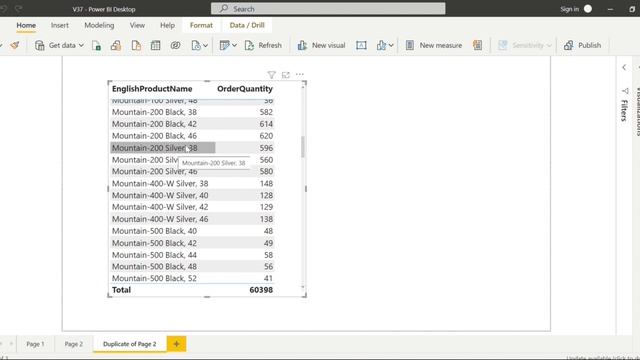
Task: Click the table's scroll down arrow
Action: point(302,286)
